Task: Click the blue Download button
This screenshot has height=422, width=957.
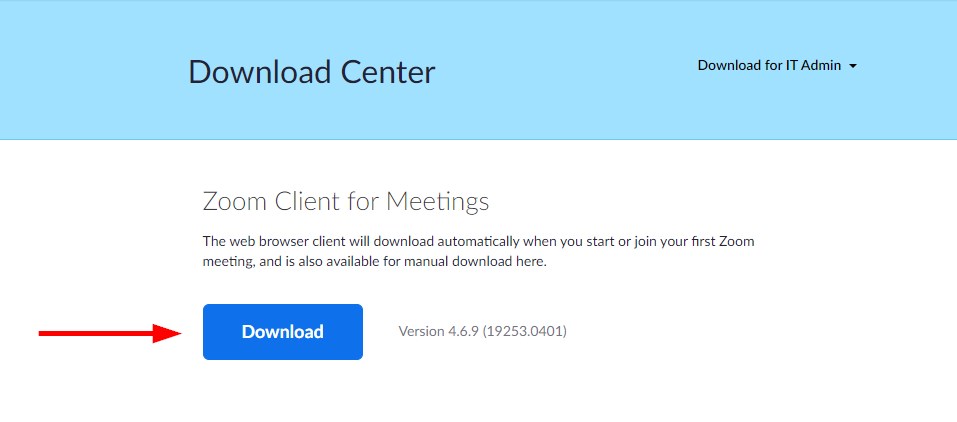Action: pos(283,332)
